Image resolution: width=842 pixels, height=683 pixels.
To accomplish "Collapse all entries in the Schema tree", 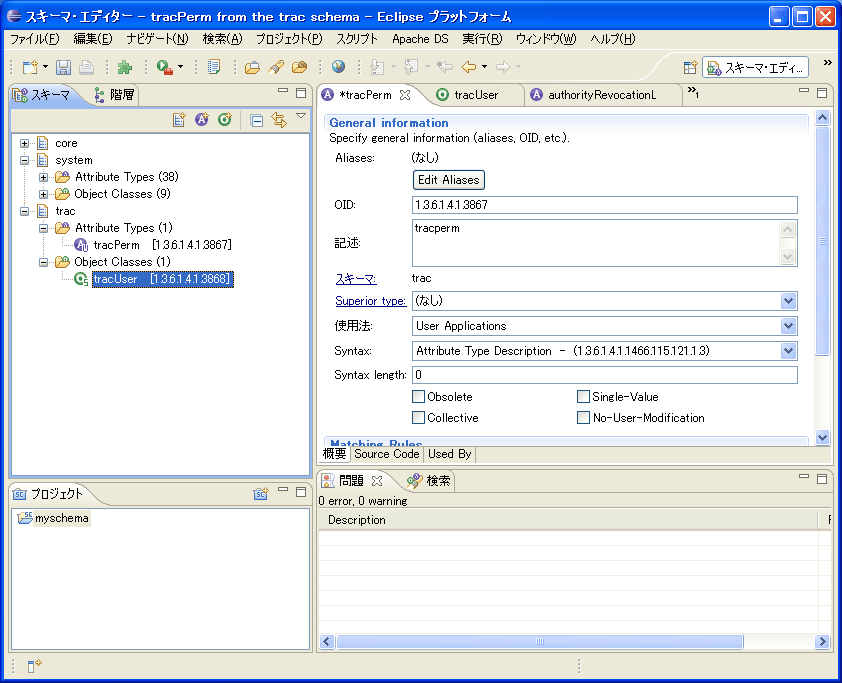I will [258, 119].
